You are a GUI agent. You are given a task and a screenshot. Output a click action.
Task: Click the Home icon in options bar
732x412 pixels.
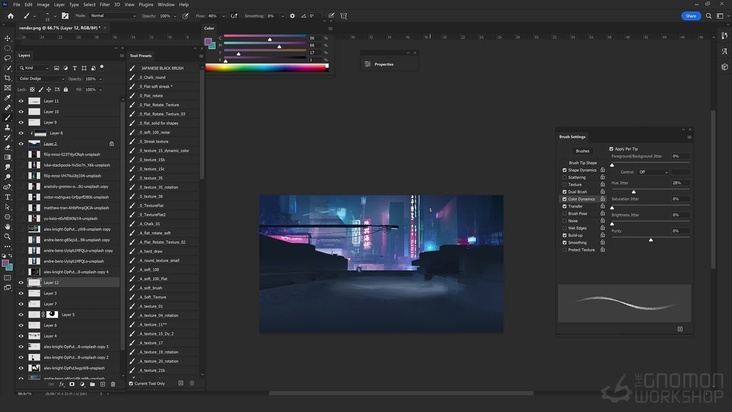(10, 16)
